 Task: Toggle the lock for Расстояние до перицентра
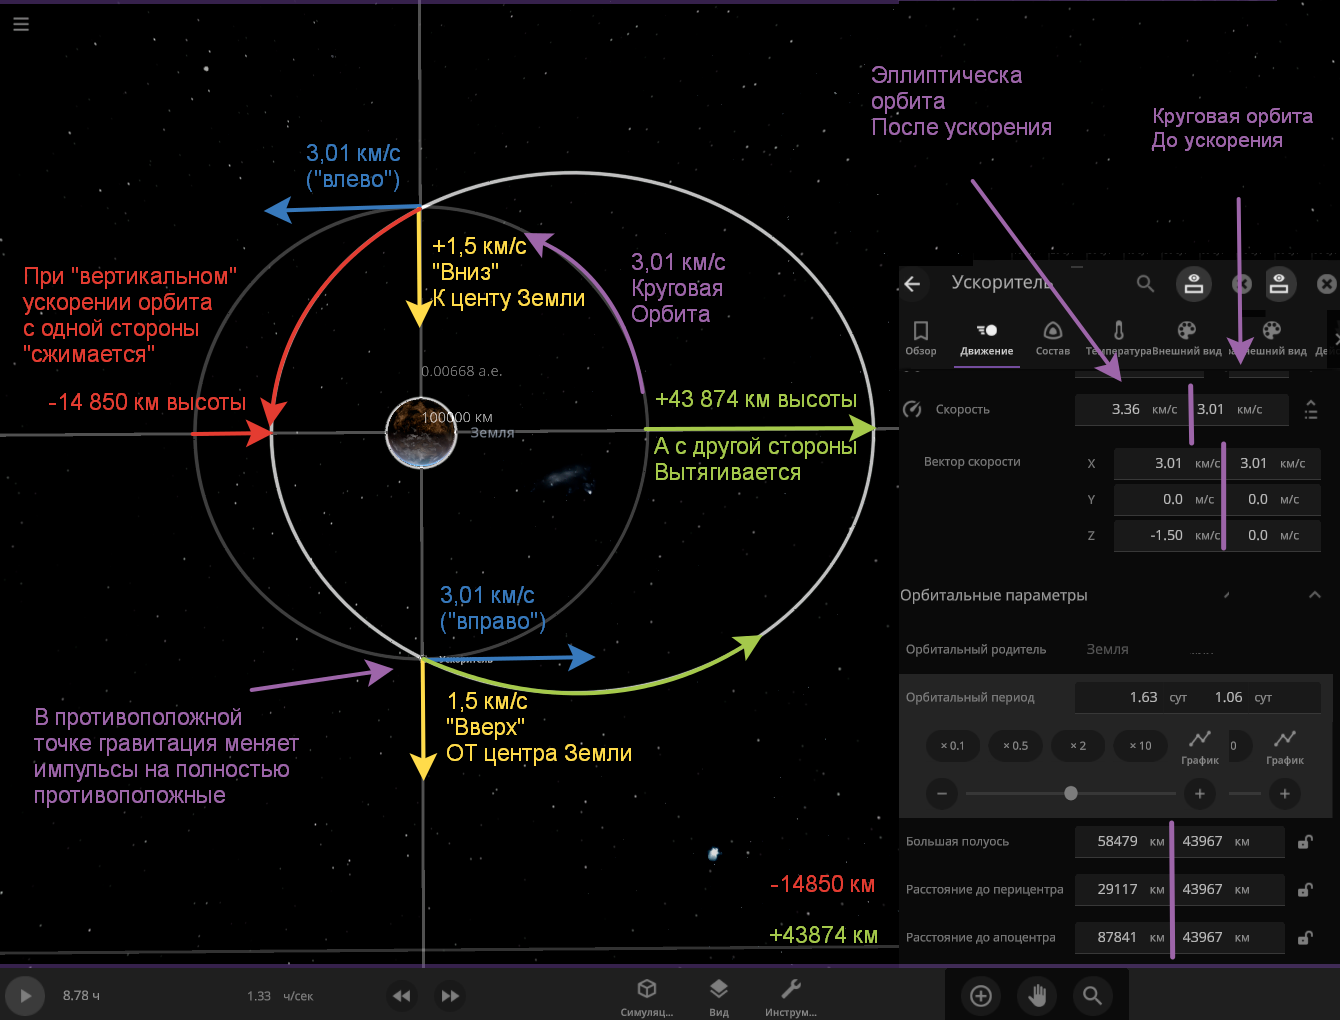[1305, 890]
